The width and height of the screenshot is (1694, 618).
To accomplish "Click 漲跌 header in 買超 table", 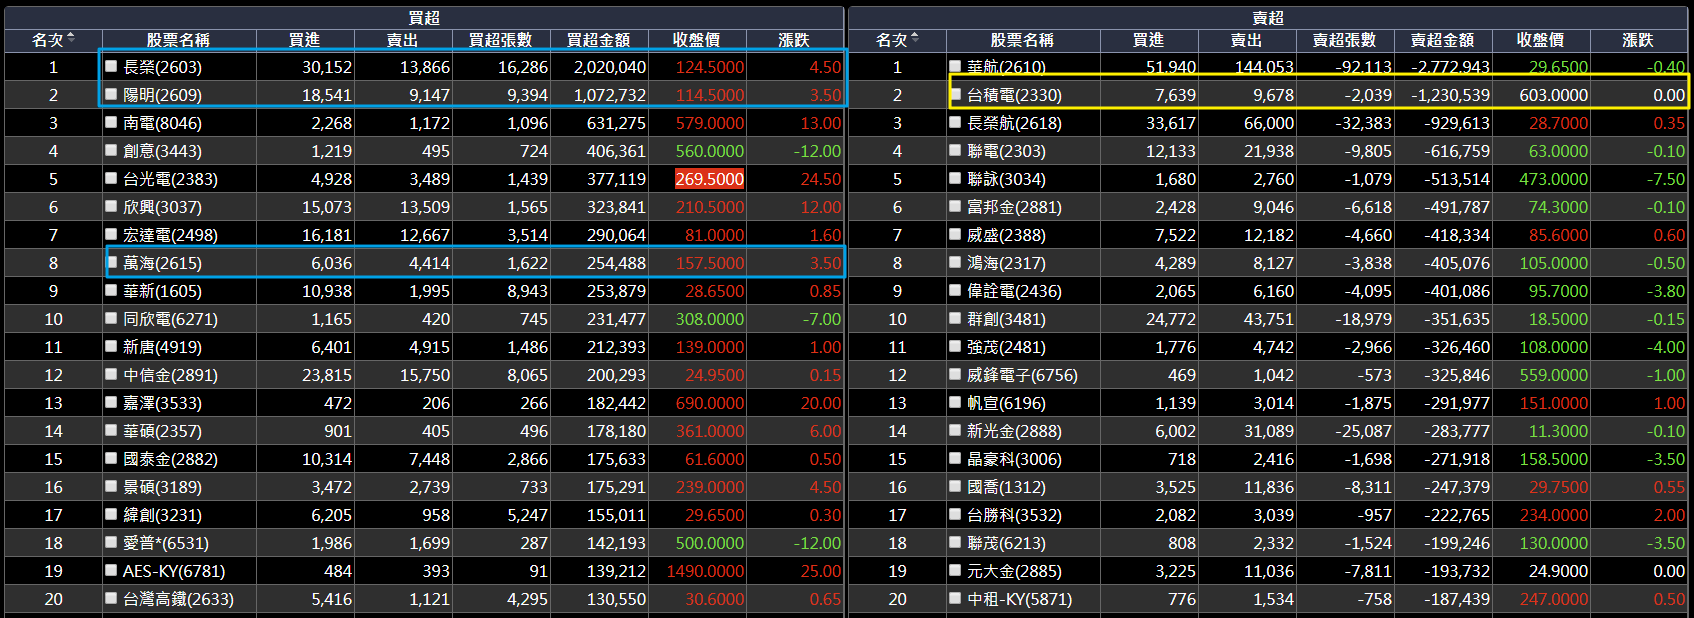I will click(794, 40).
